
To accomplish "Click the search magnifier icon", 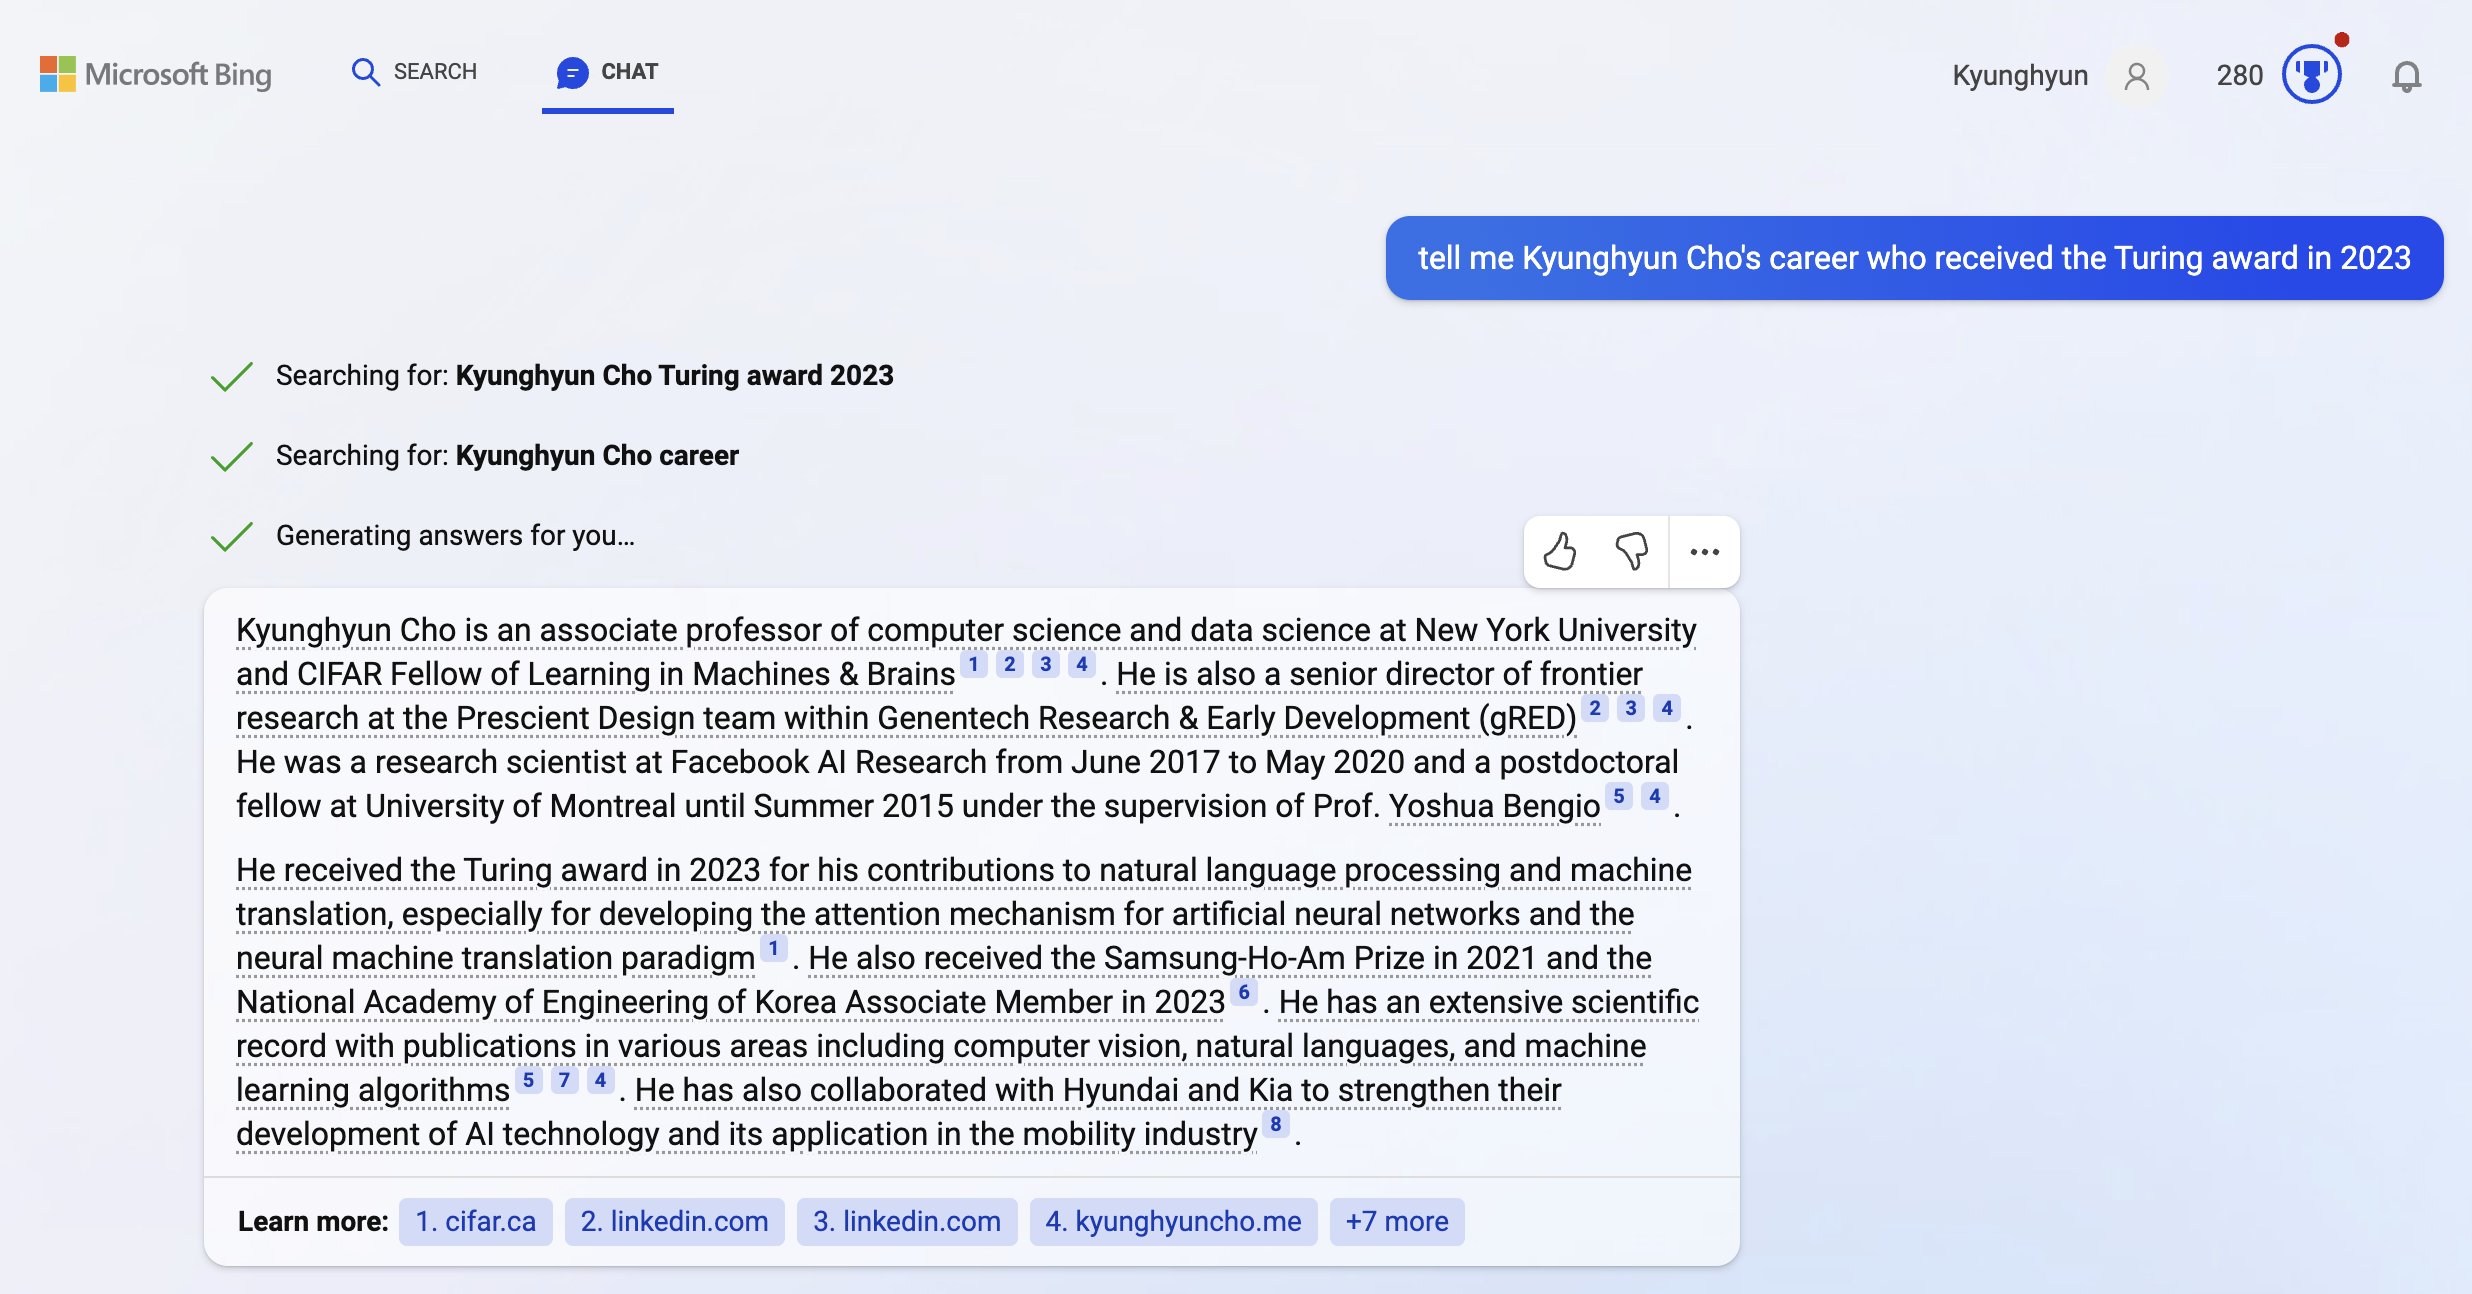I will [x=365, y=72].
